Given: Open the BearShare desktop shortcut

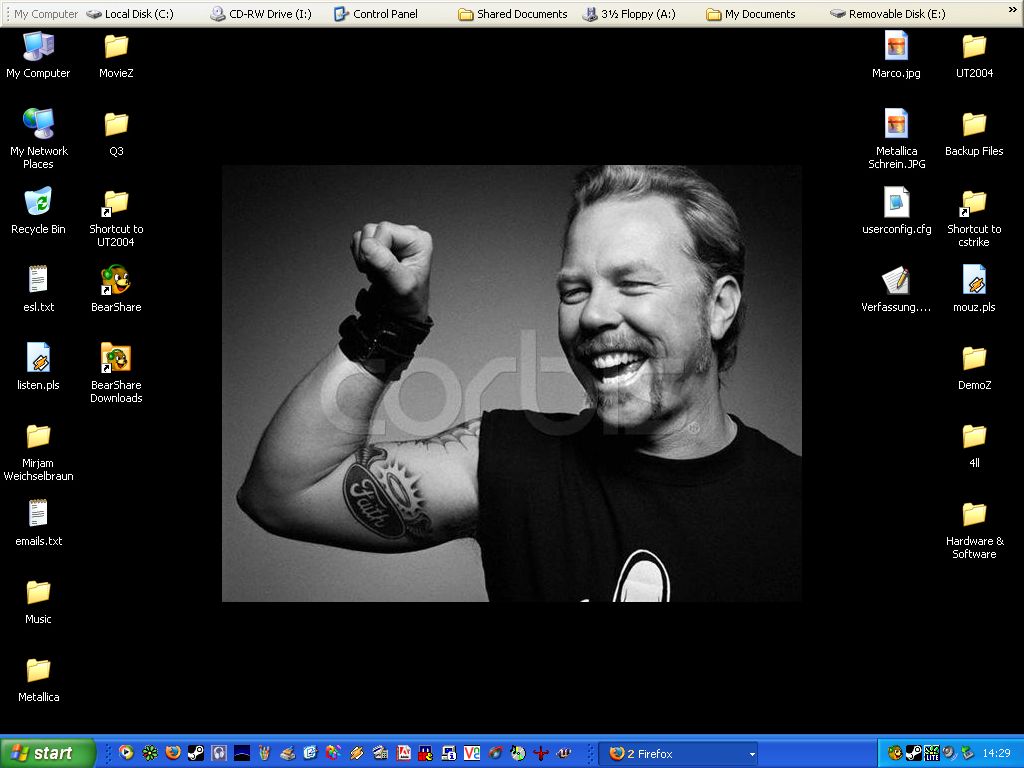Looking at the screenshot, I should click(116, 281).
